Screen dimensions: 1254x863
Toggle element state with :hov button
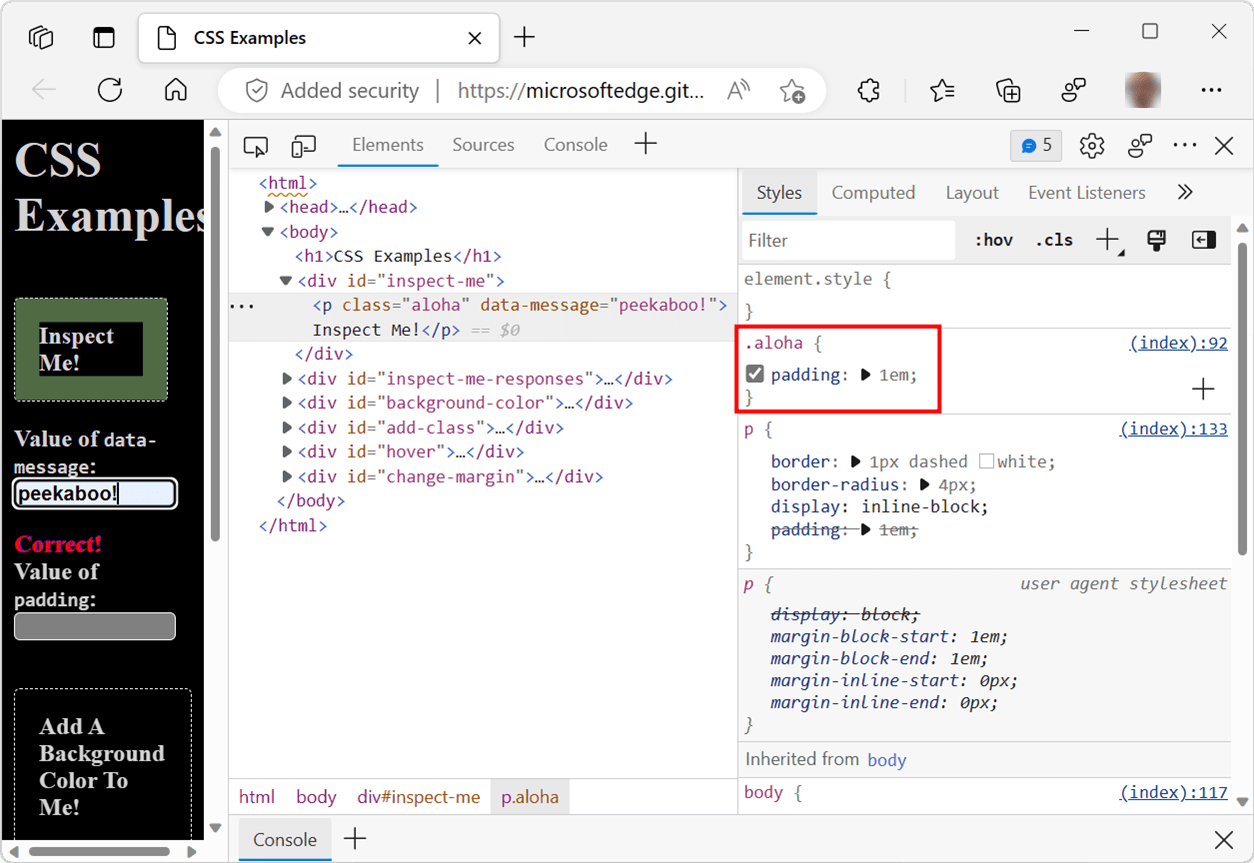click(x=992, y=240)
